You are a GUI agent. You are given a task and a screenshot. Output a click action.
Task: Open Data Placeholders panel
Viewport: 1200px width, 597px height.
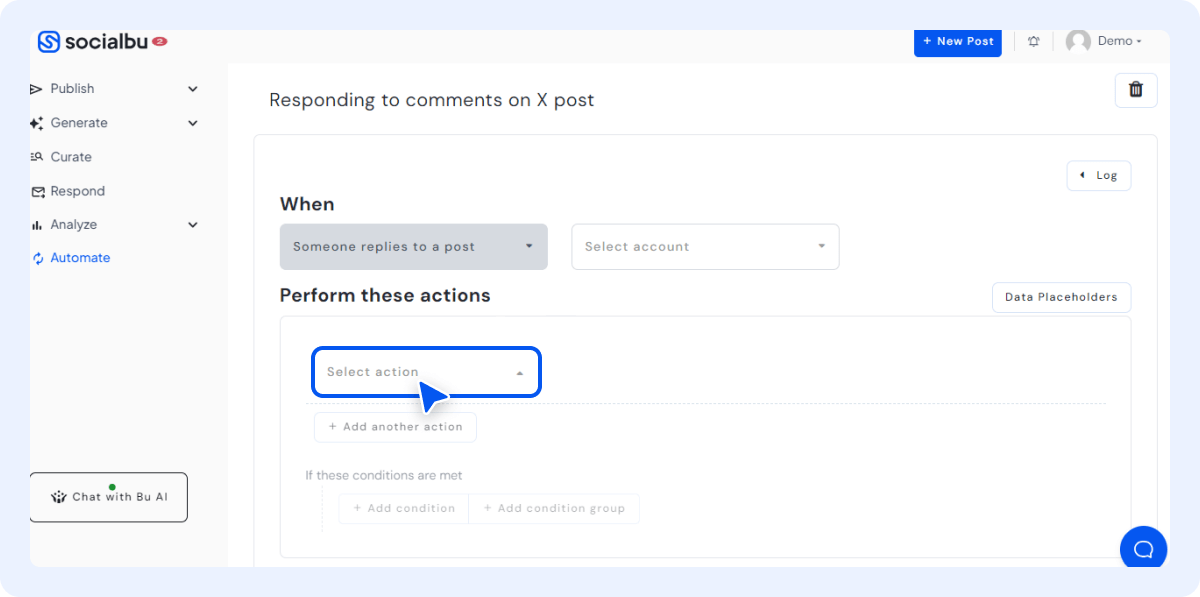coord(1061,297)
